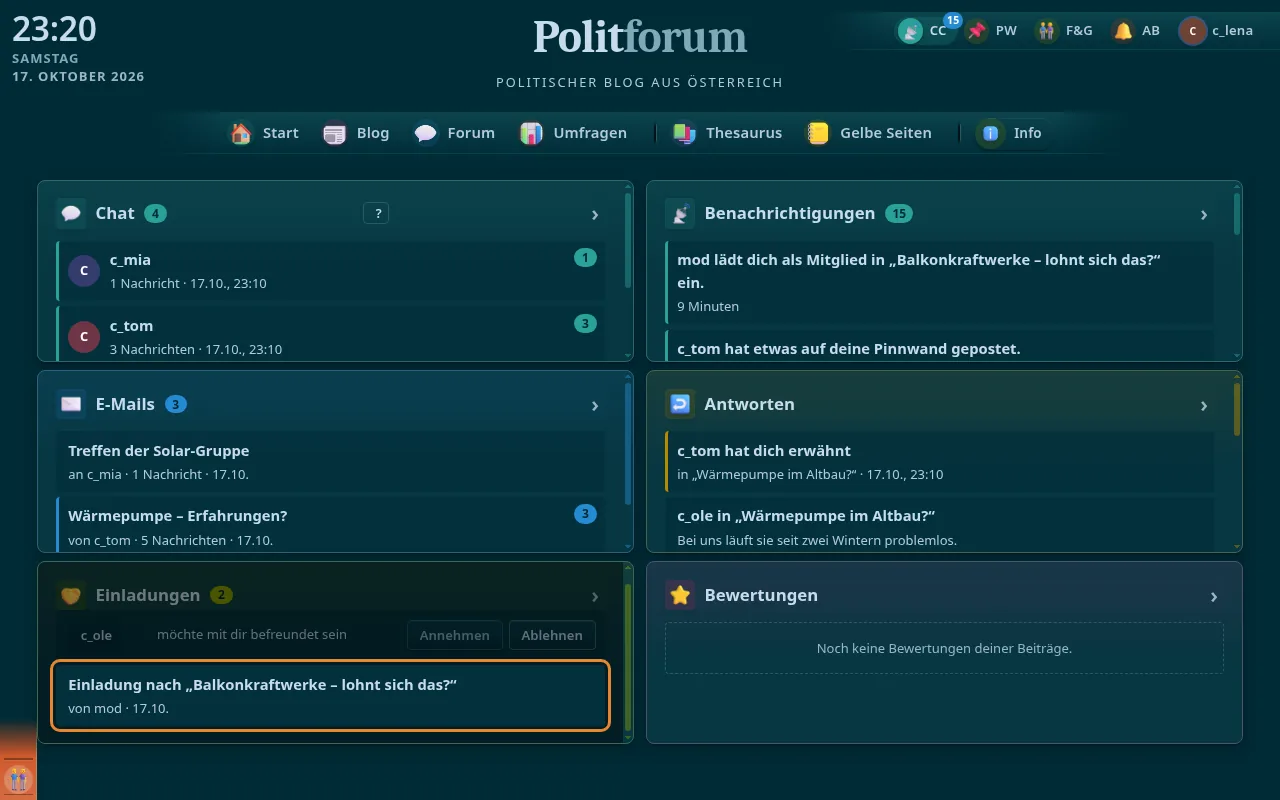Click the Blog newspaper icon
This screenshot has width=1280, height=800.
point(335,133)
